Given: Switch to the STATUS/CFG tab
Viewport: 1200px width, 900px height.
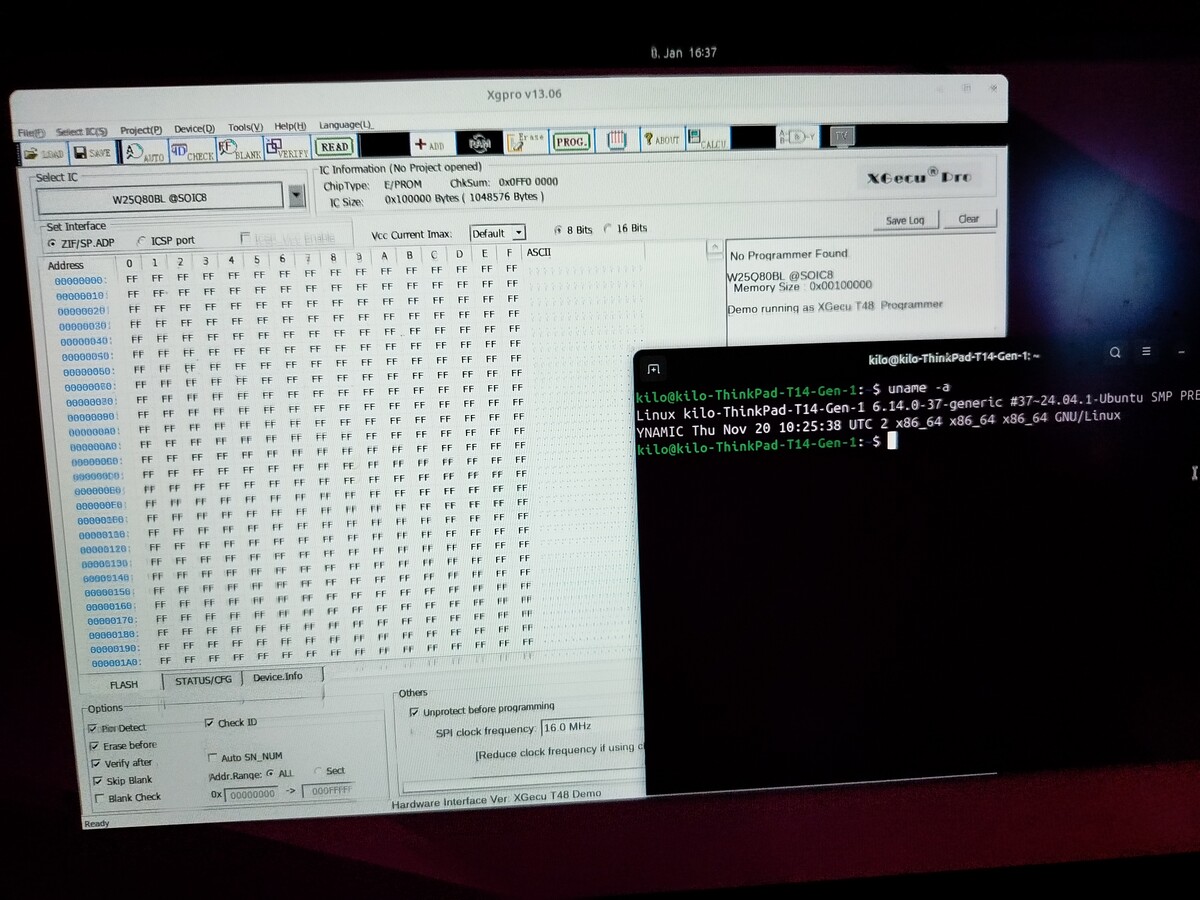Looking at the screenshot, I should 203,680.
